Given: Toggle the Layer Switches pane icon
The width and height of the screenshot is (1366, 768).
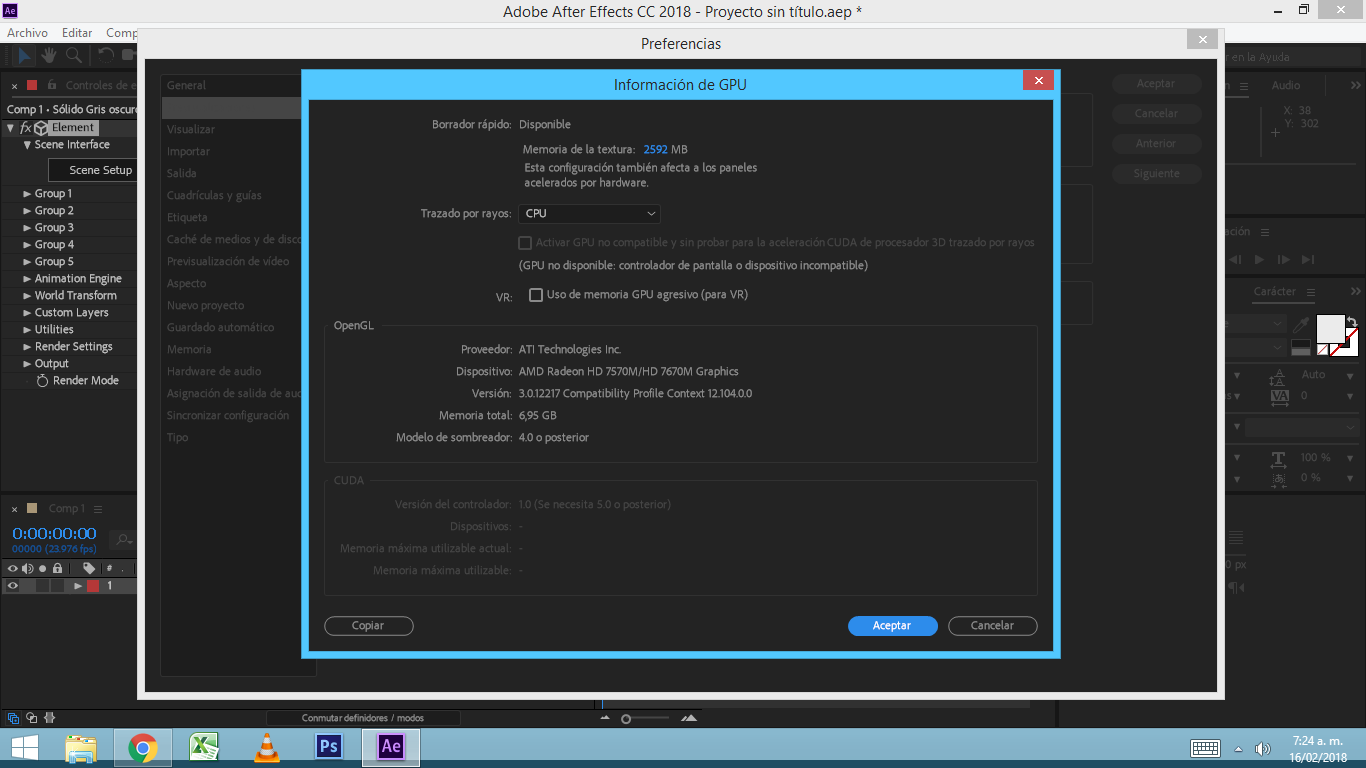Looking at the screenshot, I should 13,718.
